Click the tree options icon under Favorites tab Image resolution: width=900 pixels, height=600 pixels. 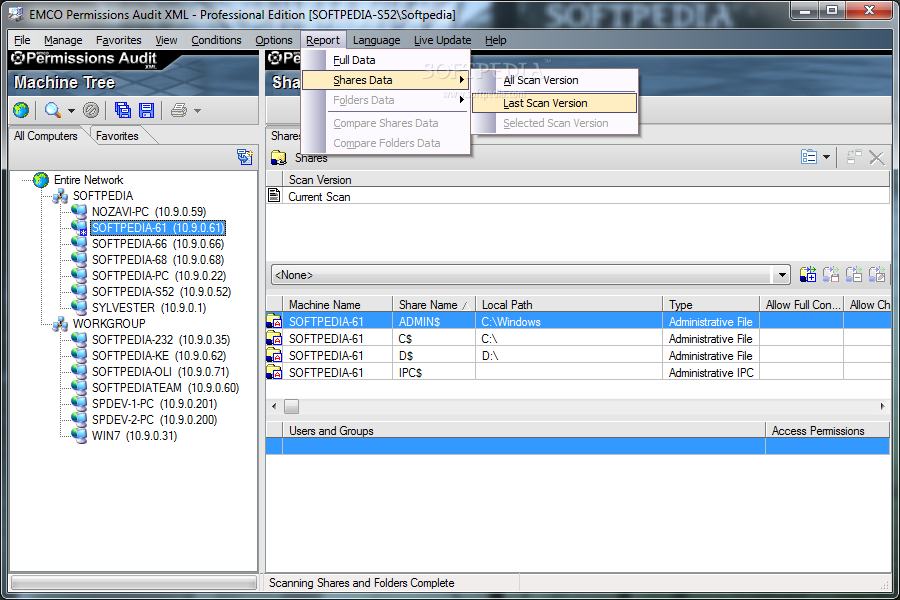(x=245, y=157)
